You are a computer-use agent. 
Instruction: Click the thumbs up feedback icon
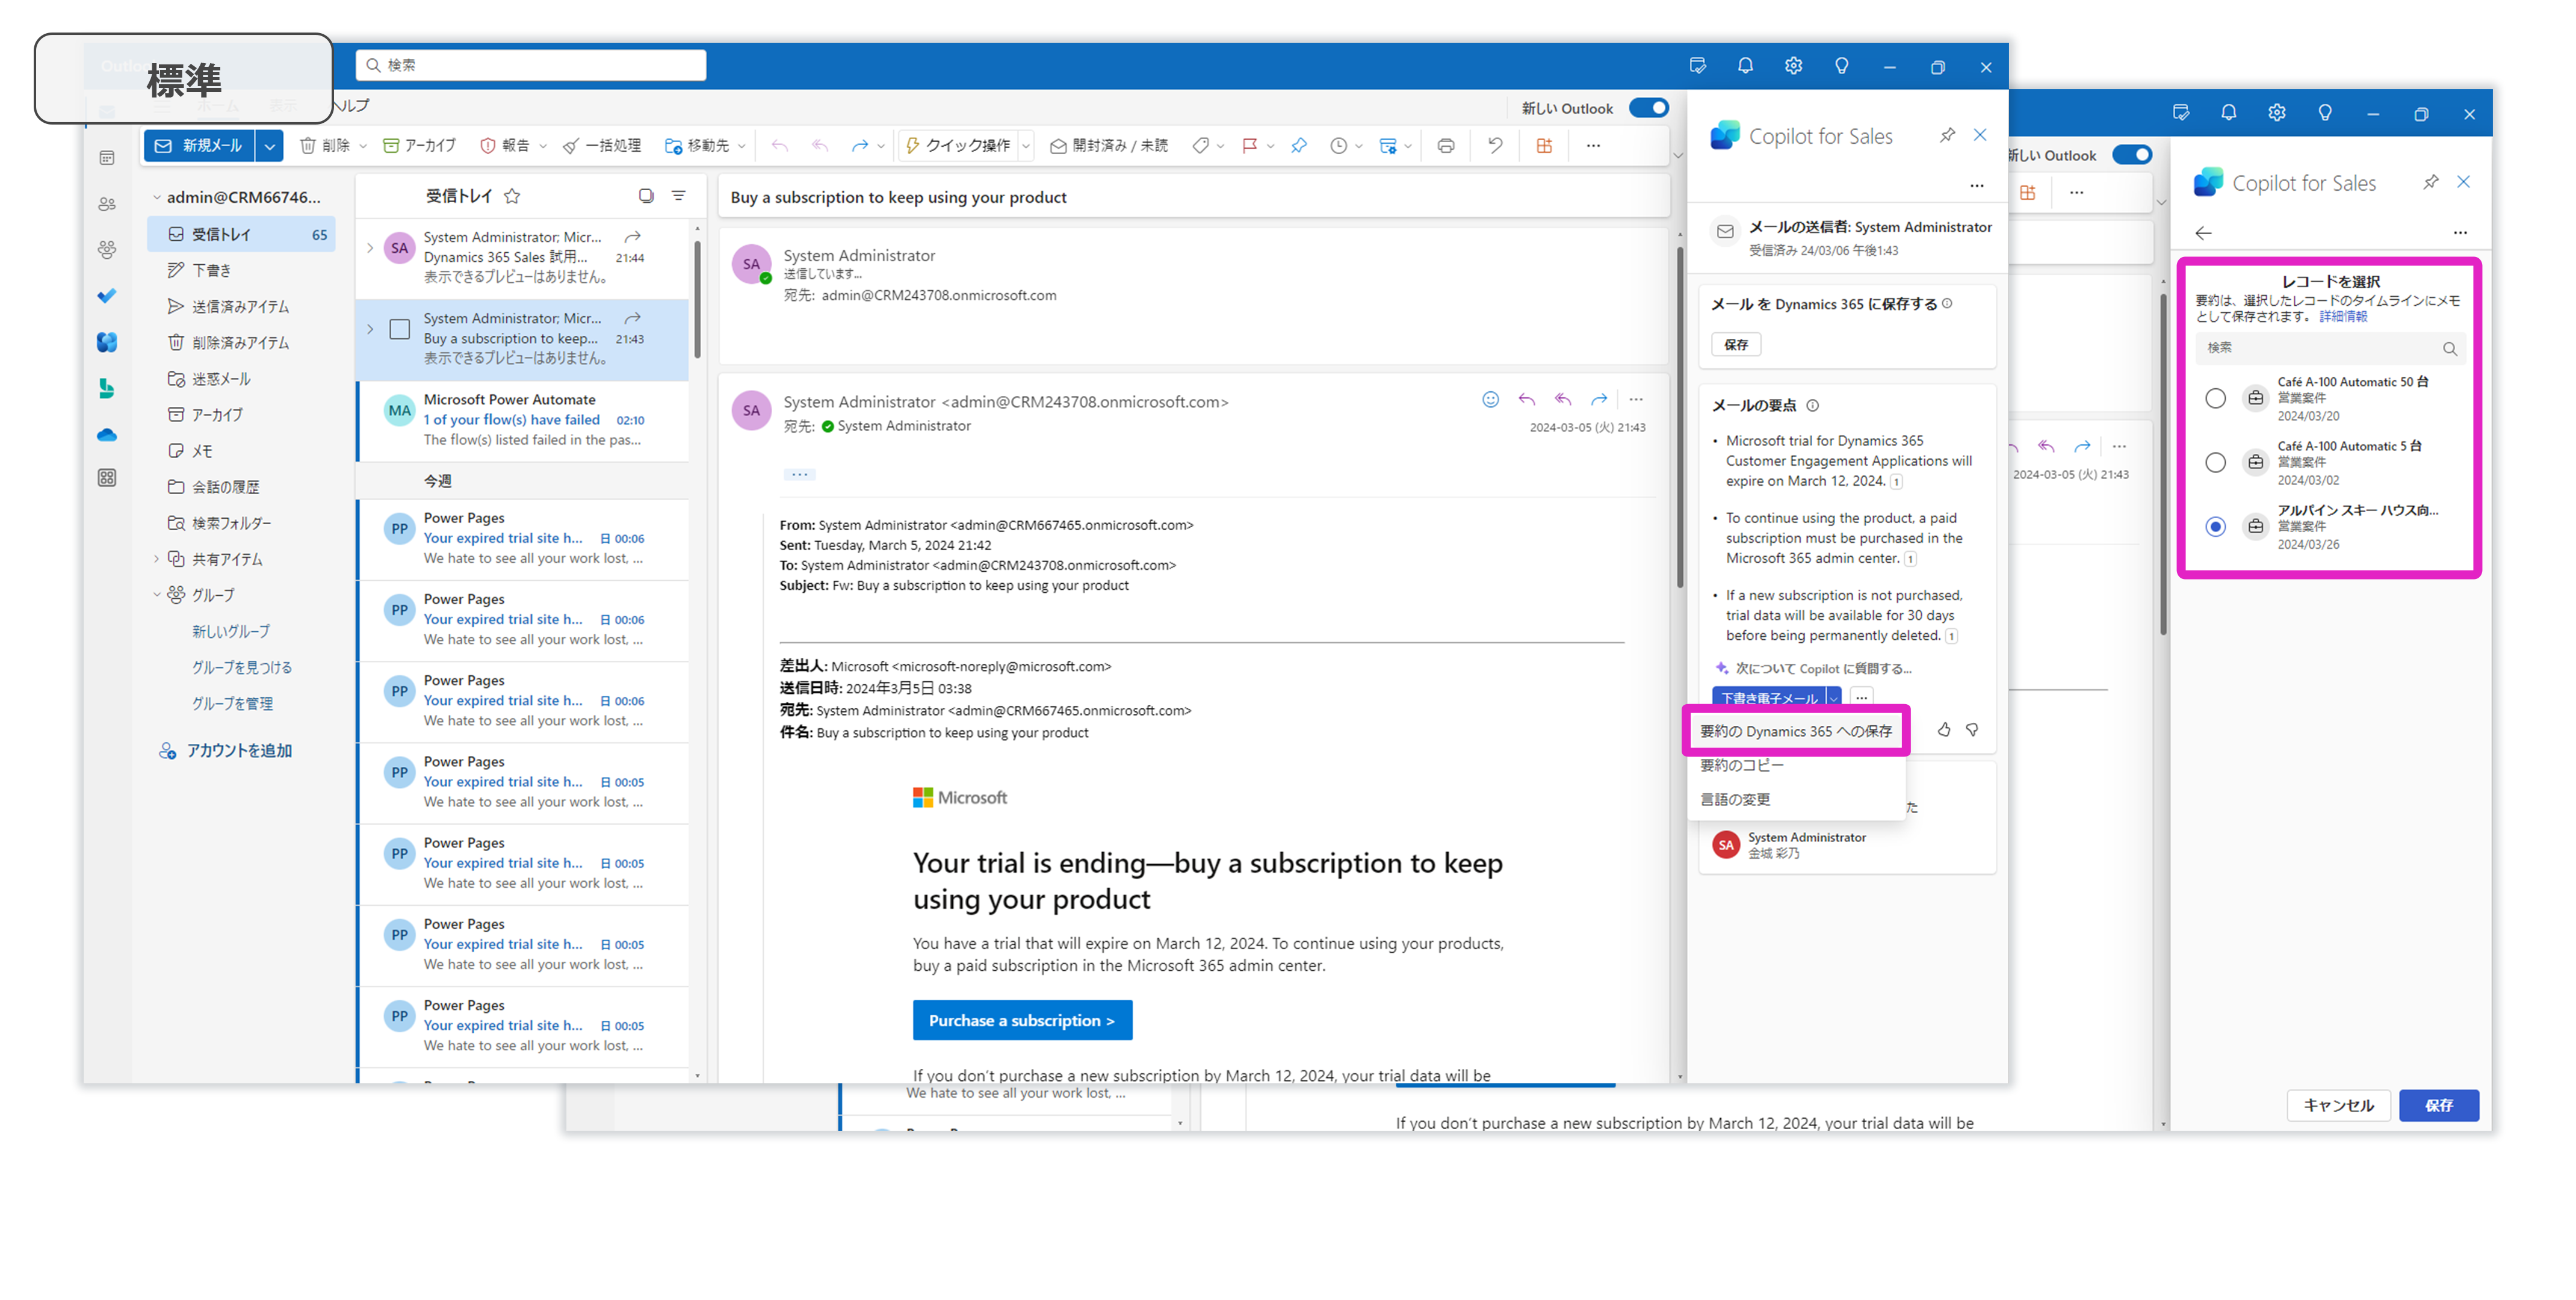1944,730
